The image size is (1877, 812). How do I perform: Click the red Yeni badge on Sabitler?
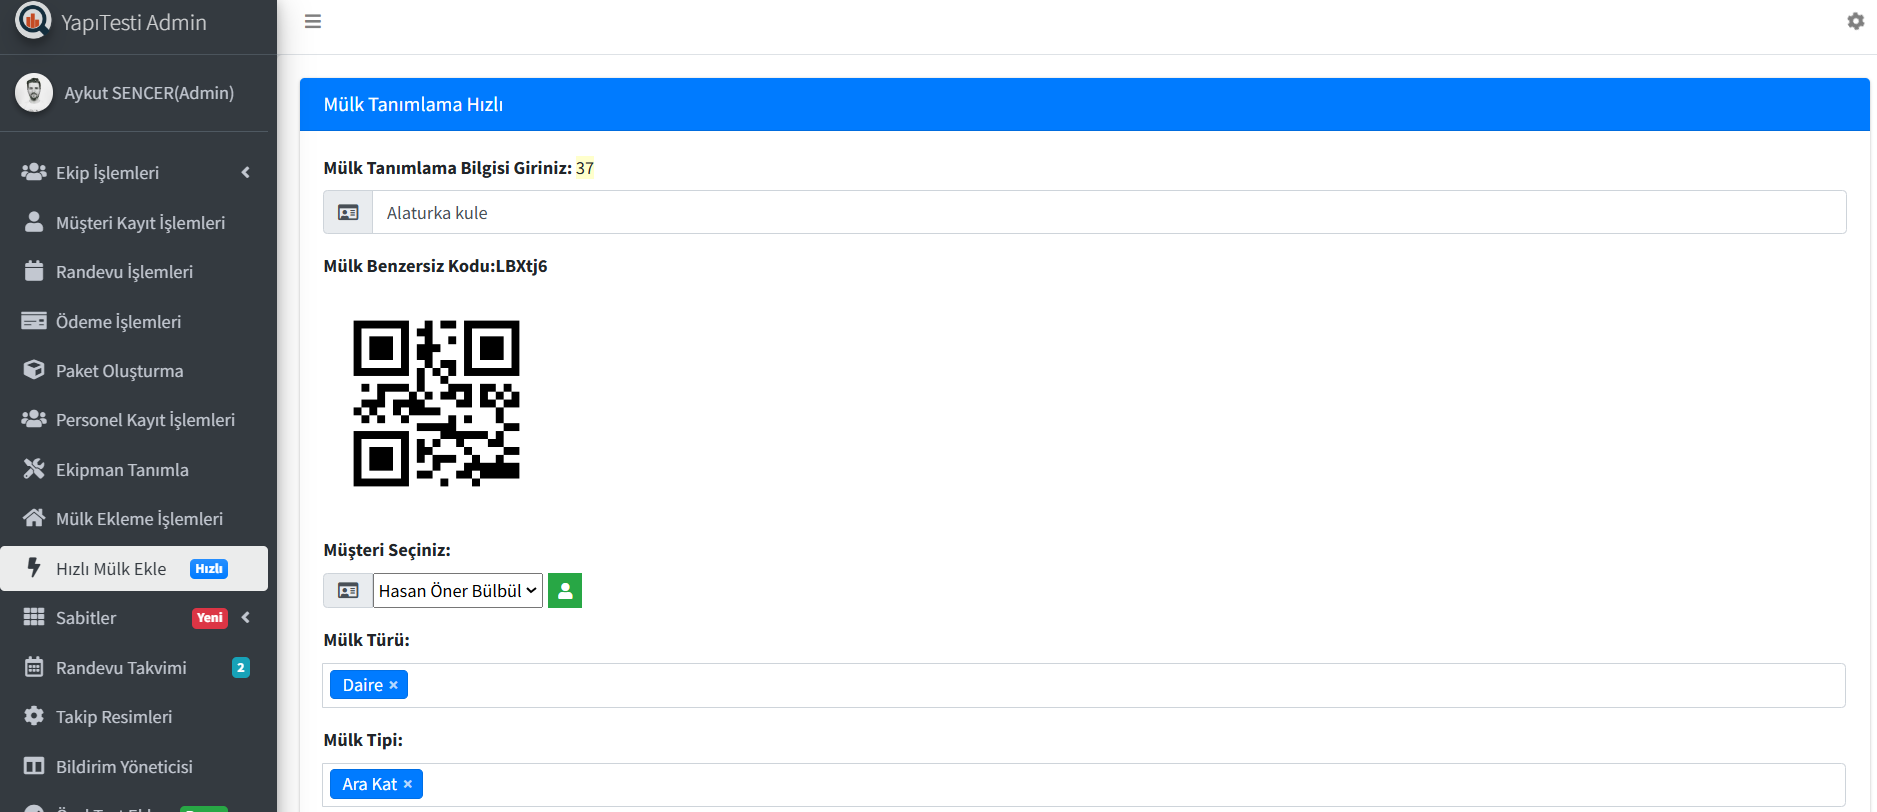pyautogui.click(x=210, y=617)
